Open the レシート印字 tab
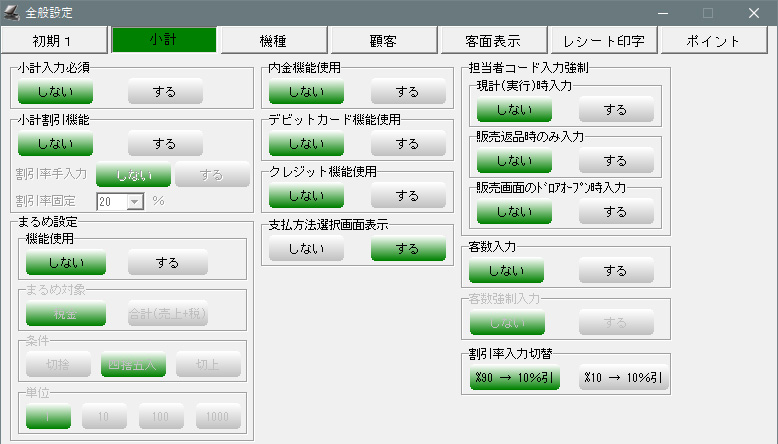Screen dimensions: 778x444 click(x=603, y=41)
